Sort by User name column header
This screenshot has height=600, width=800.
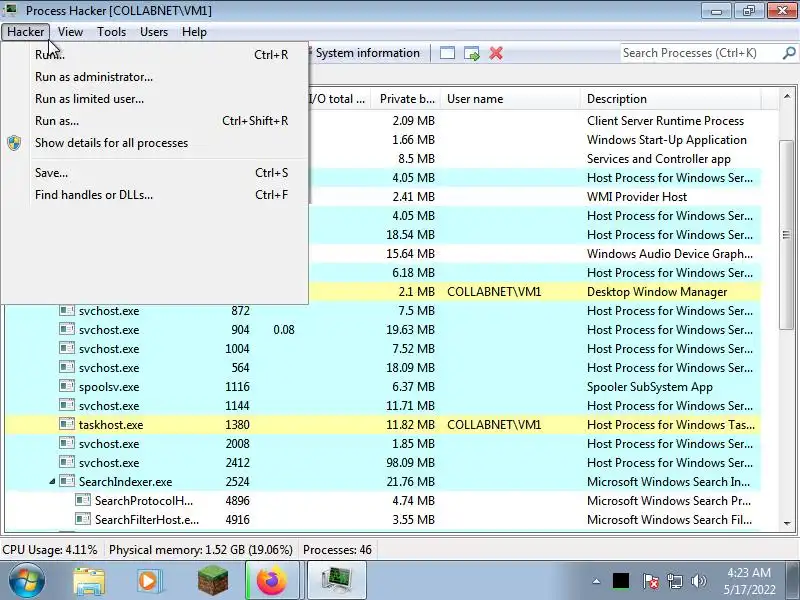(511, 99)
